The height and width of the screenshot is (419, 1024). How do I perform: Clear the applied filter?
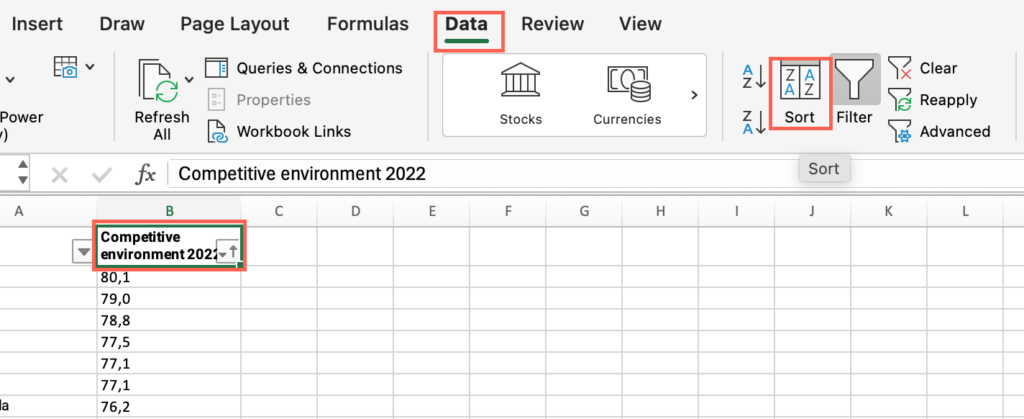coord(922,69)
